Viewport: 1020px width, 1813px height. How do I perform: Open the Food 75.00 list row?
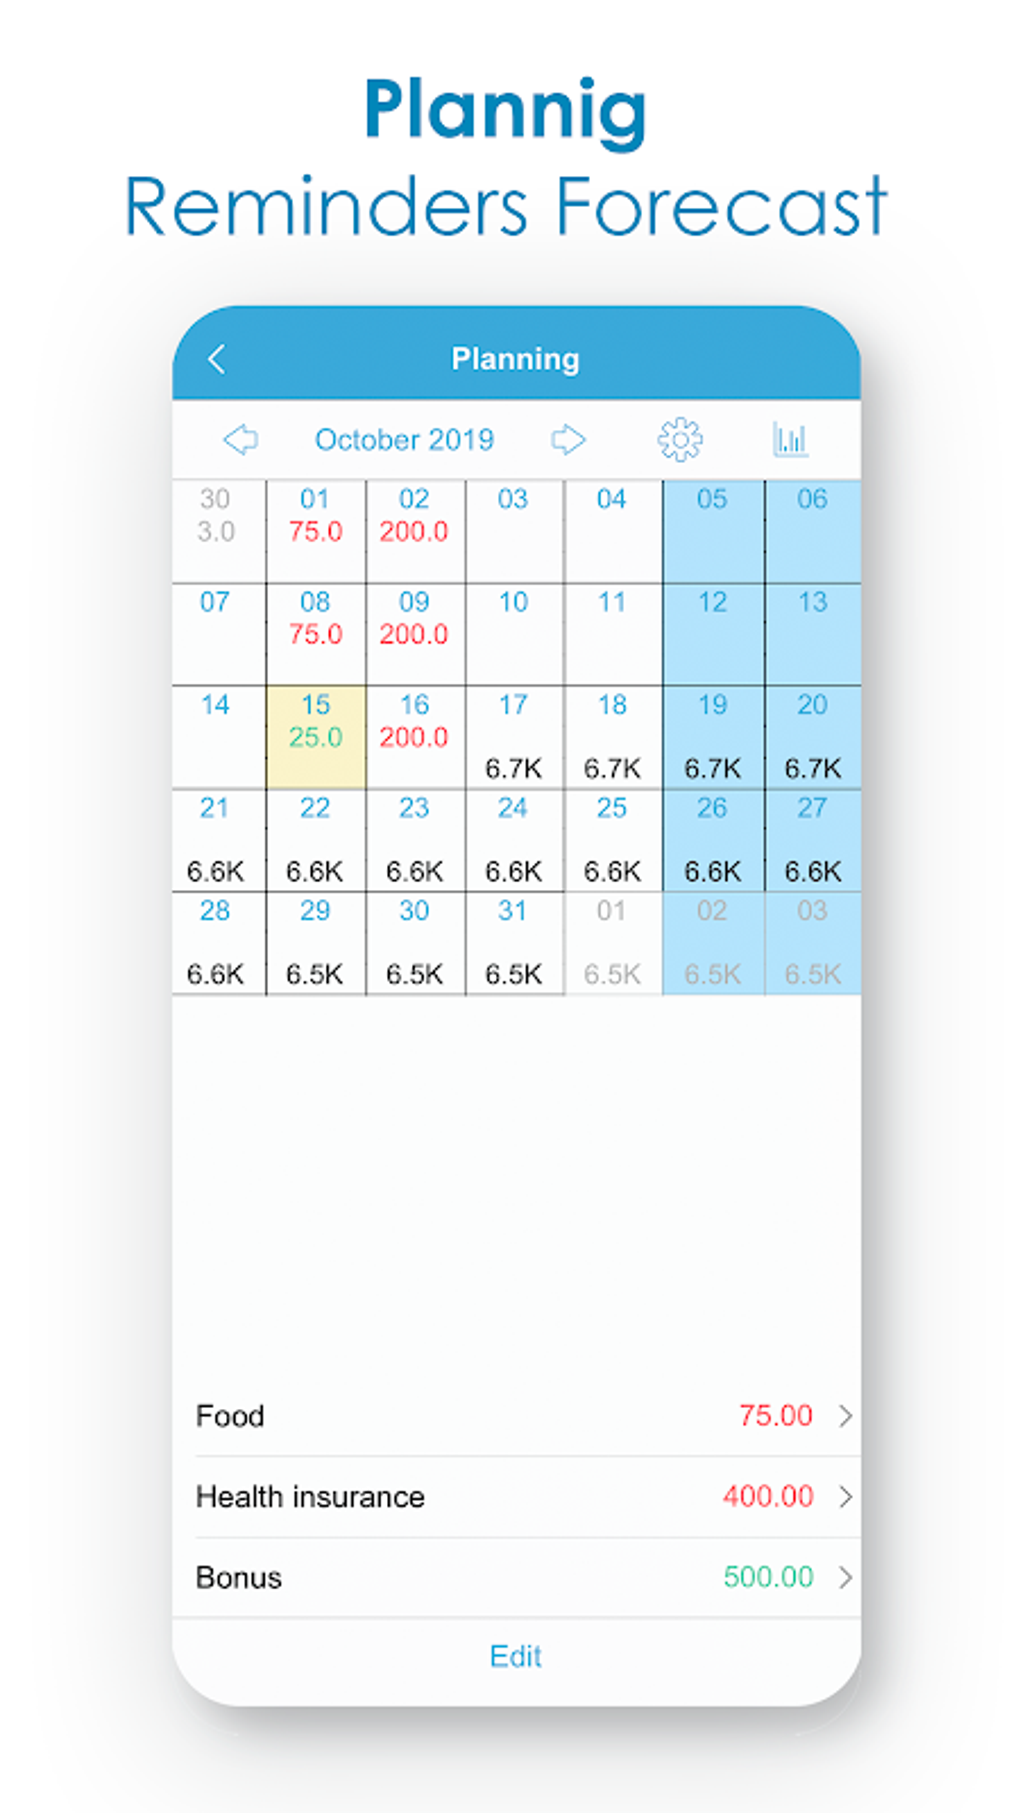[500, 1415]
